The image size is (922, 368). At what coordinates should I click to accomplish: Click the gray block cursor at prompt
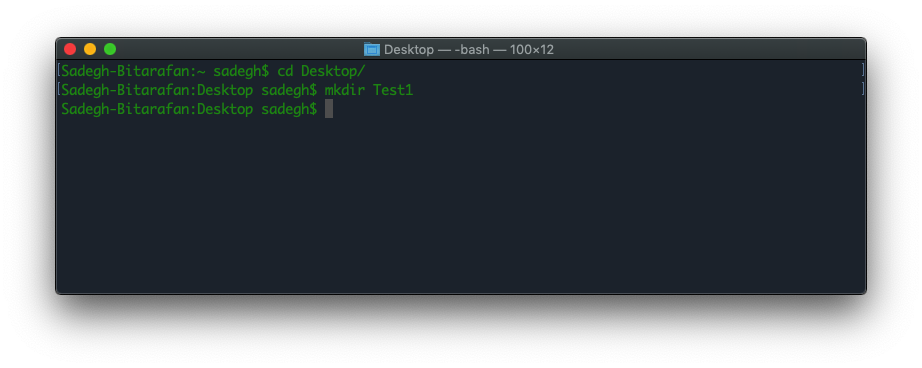pyautogui.click(x=329, y=108)
